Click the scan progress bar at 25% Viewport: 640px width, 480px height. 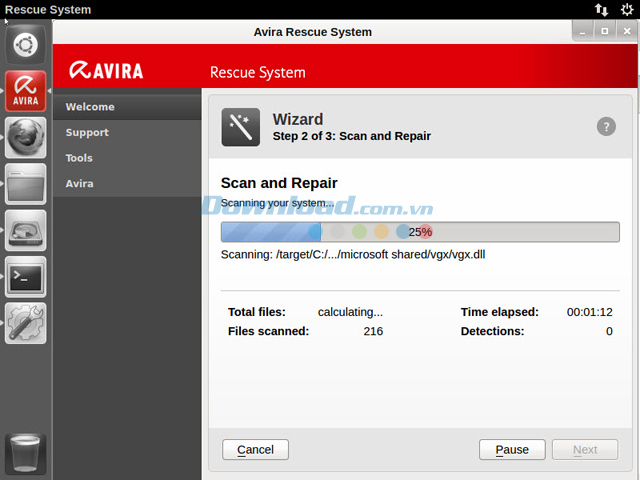pos(420,232)
